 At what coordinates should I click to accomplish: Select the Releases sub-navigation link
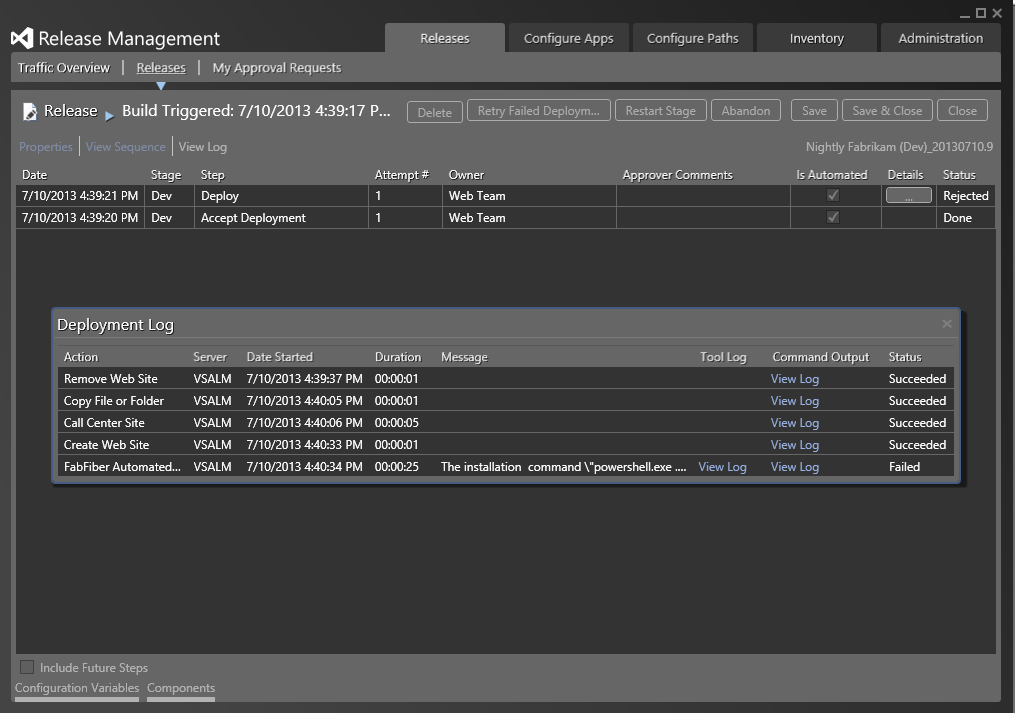tap(161, 67)
